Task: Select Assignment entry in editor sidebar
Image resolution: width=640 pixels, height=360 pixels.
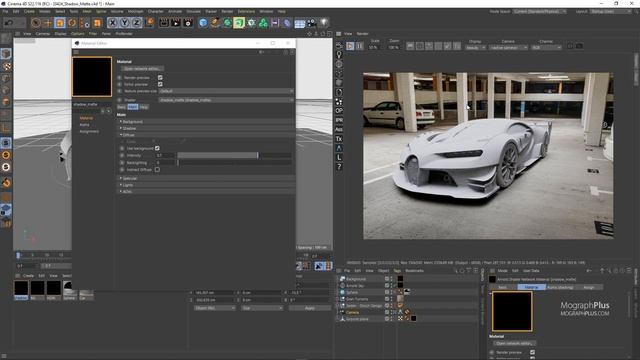Action: 89,131
